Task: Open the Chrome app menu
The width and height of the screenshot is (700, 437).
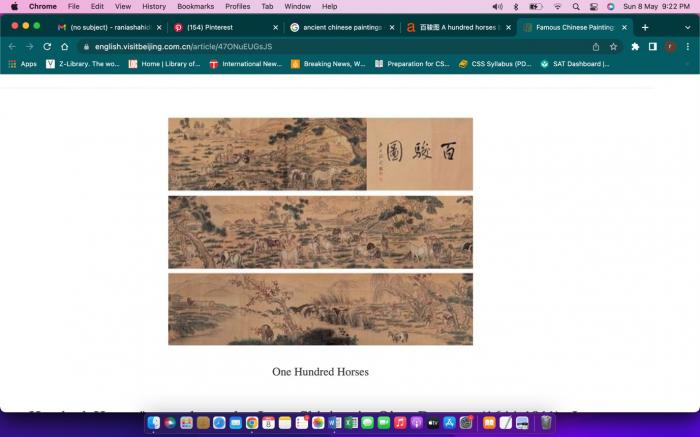Action: pos(43,6)
